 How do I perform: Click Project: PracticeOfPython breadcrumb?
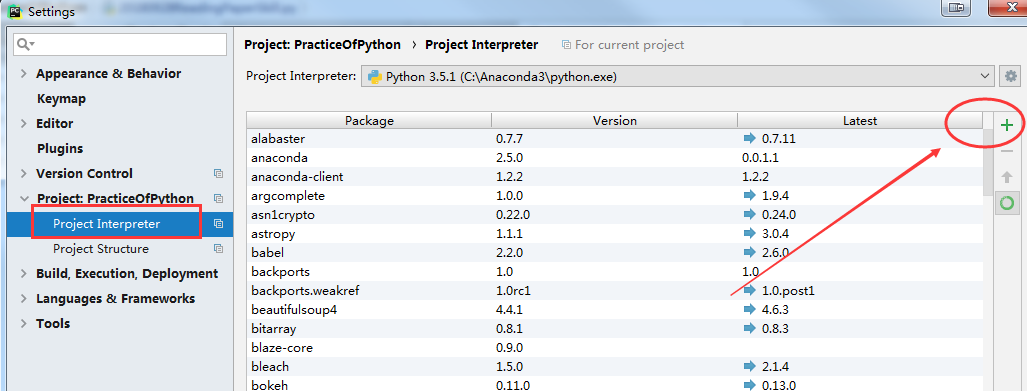tap(322, 45)
